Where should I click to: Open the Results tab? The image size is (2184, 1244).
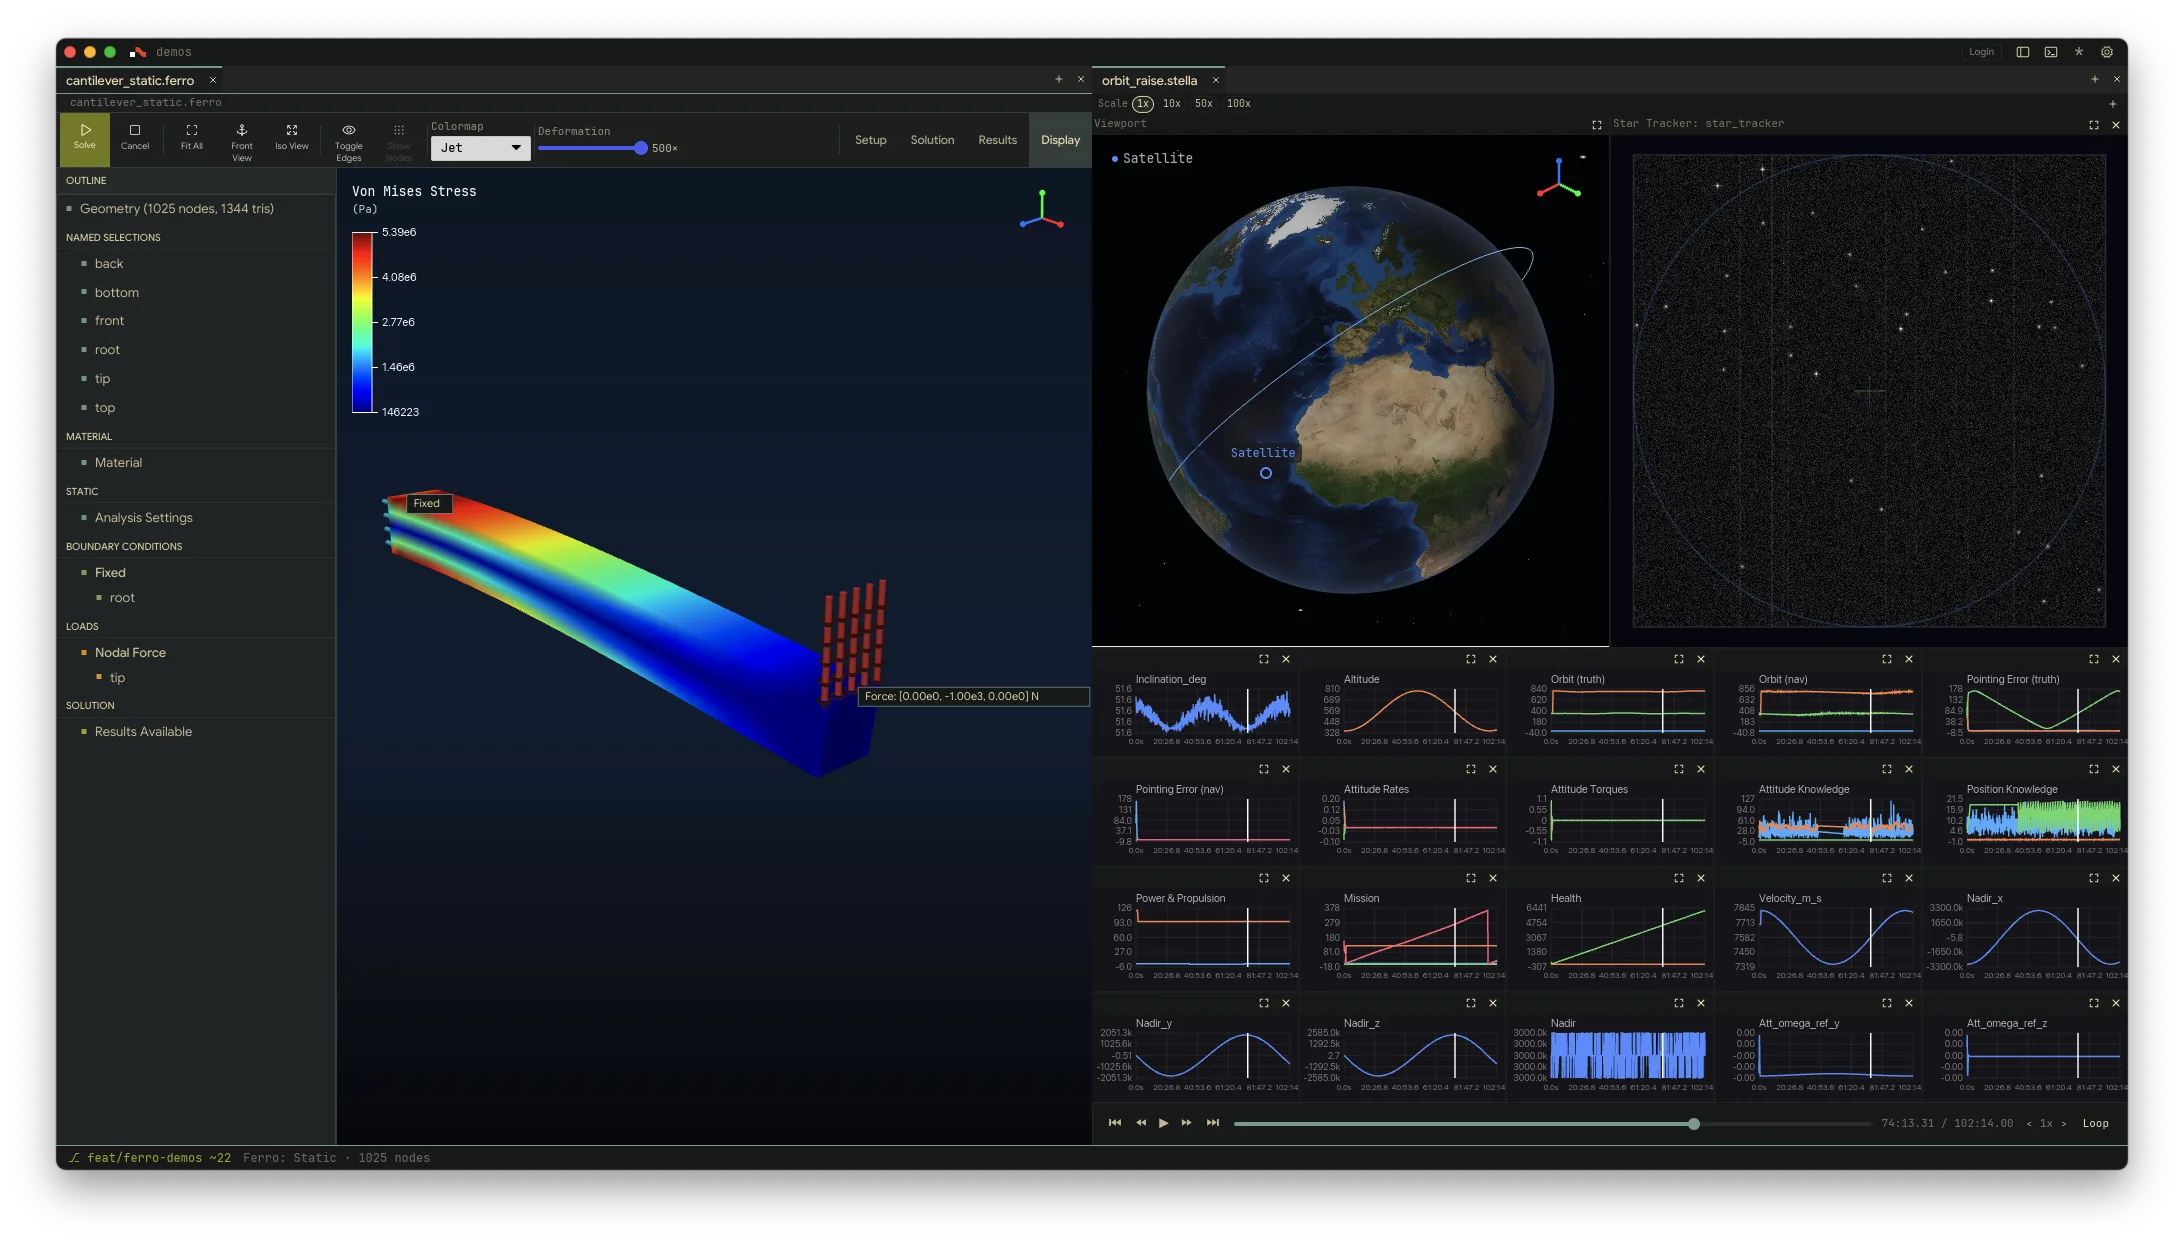(997, 140)
